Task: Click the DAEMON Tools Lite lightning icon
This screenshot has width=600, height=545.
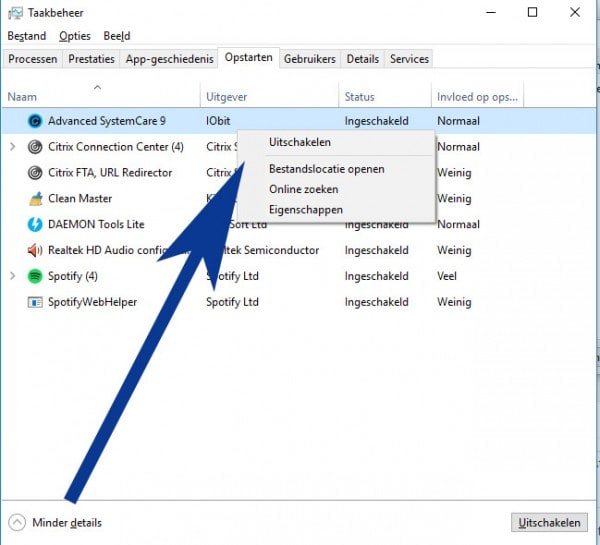Action: [x=35, y=224]
